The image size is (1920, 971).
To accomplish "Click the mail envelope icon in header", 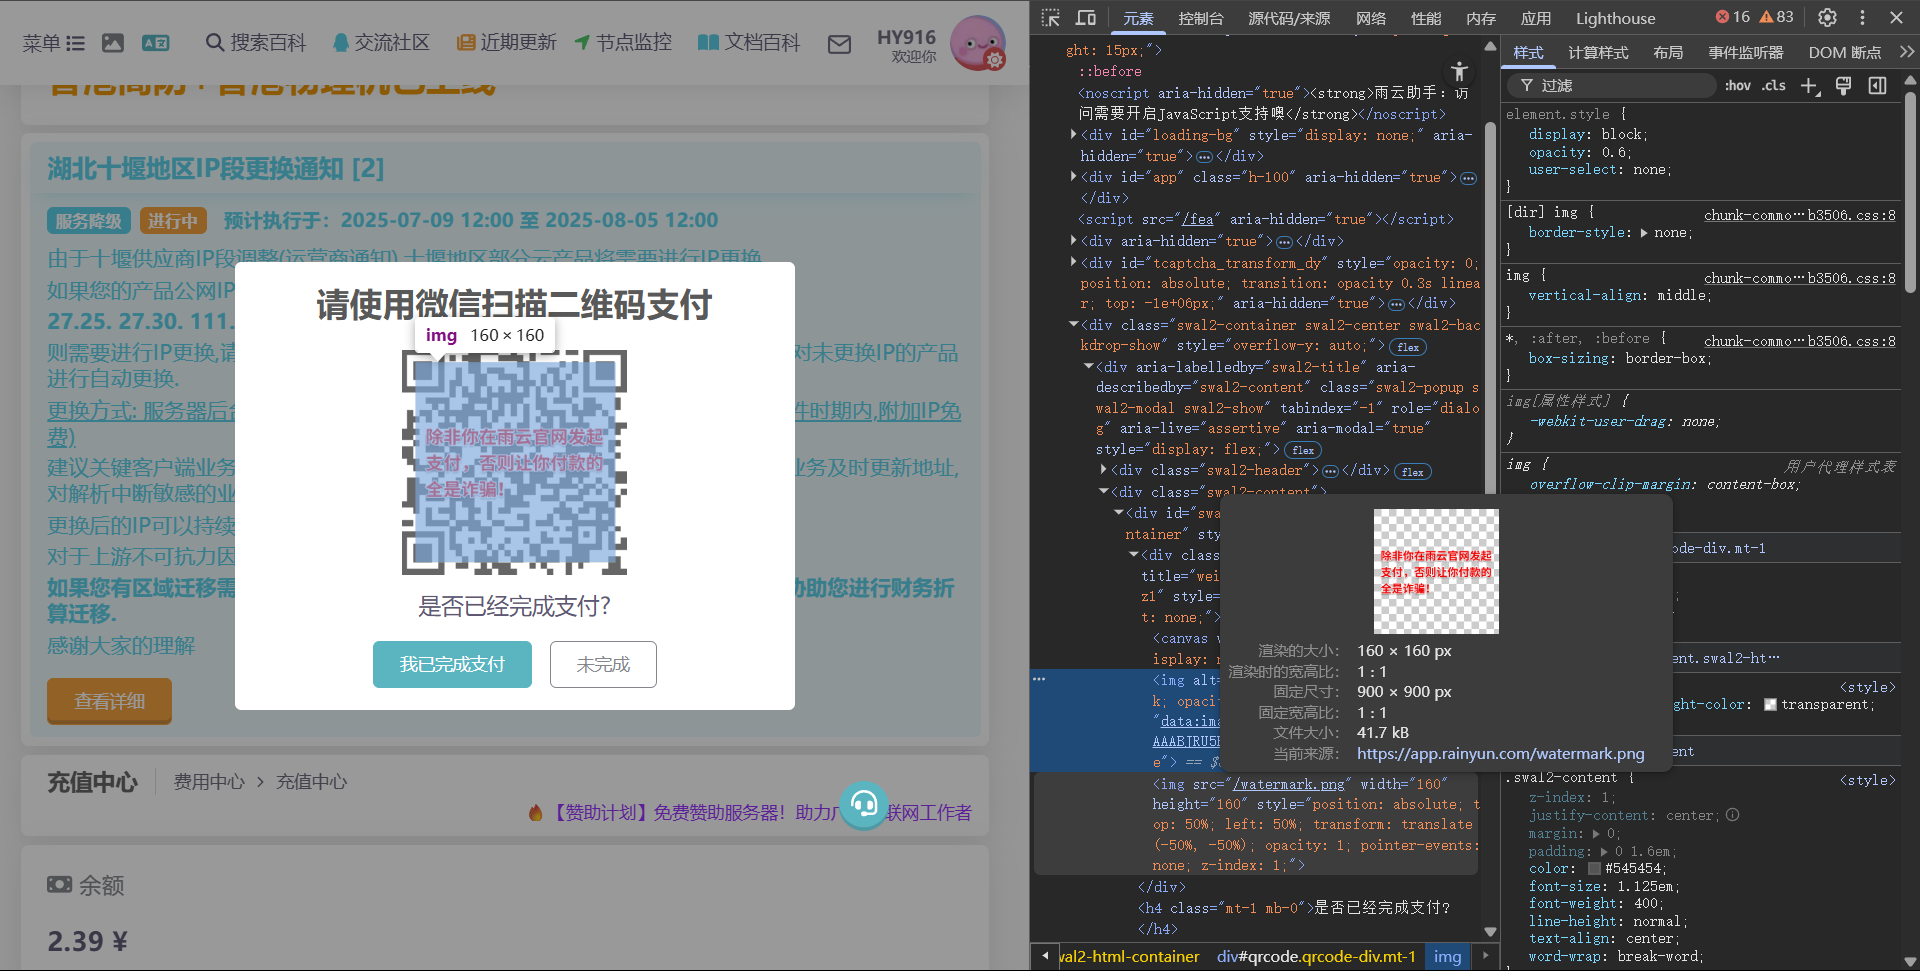I will click(840, 44).
